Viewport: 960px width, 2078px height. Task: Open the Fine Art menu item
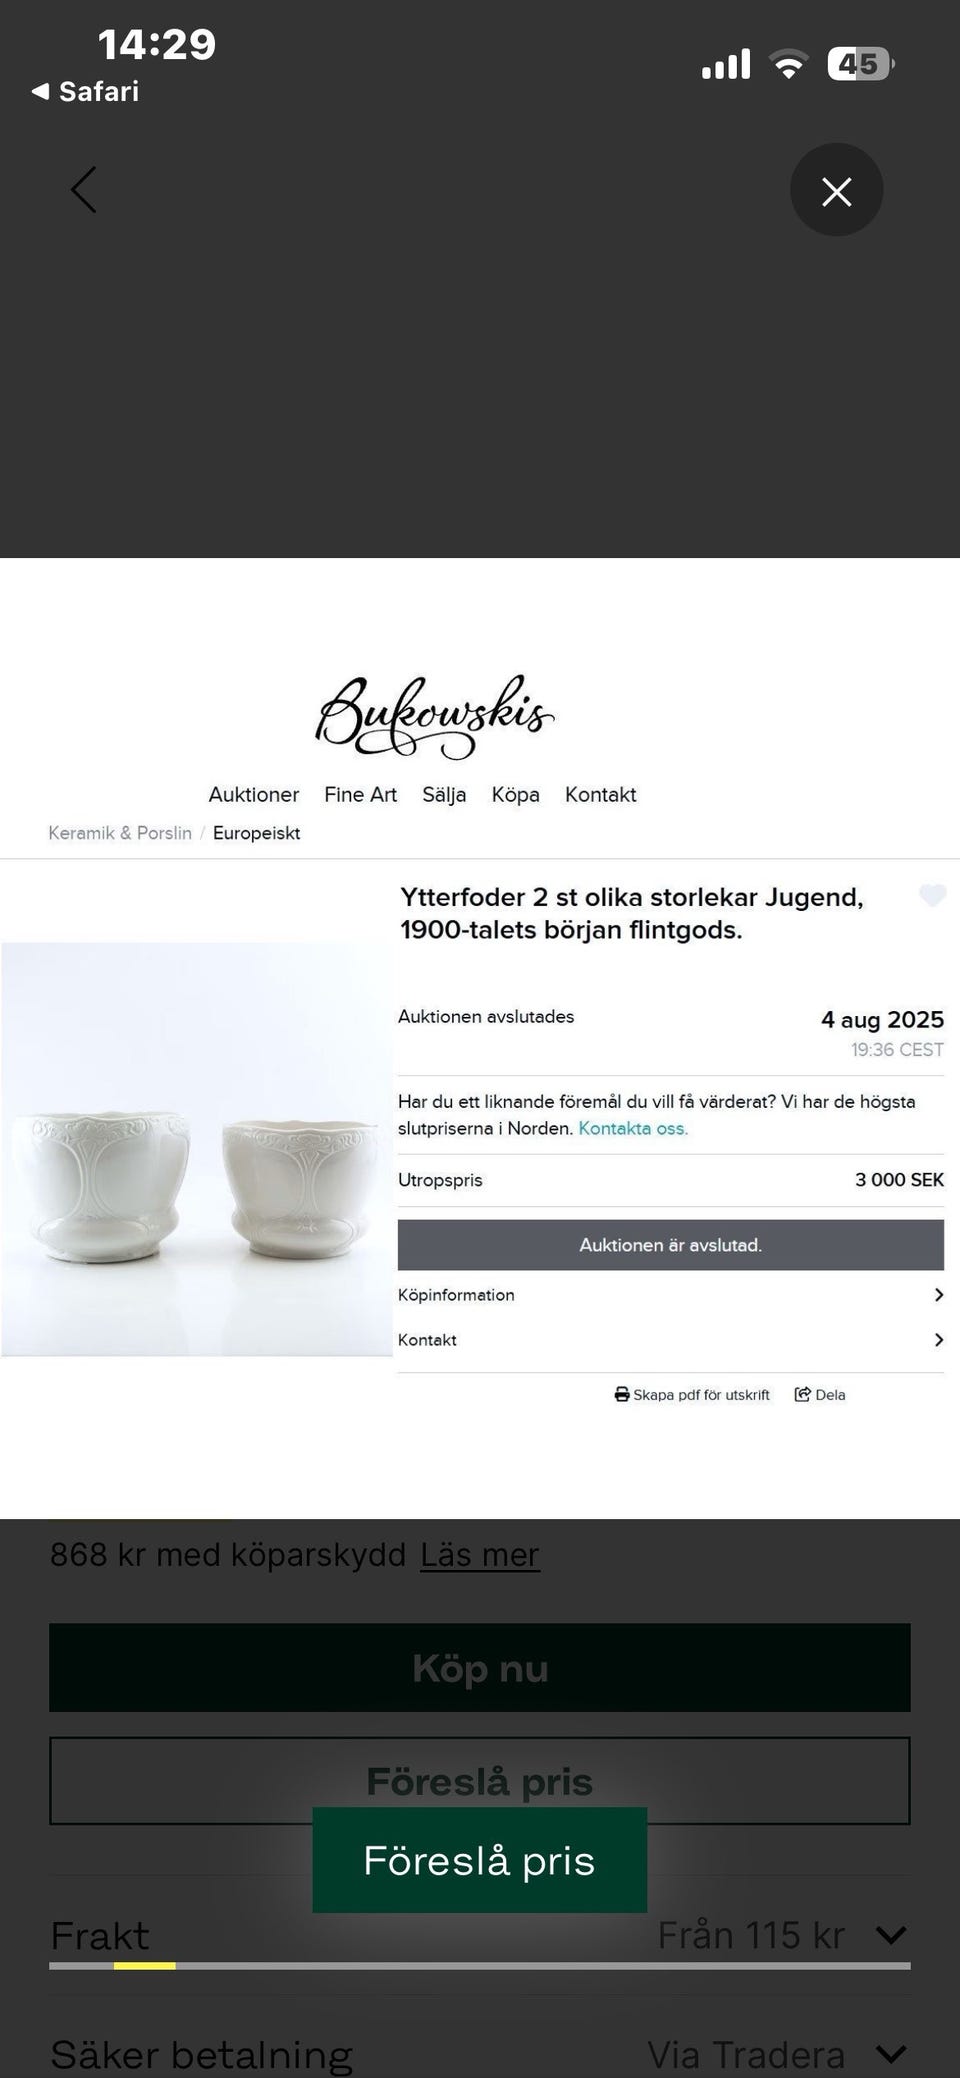coord(360,795)
